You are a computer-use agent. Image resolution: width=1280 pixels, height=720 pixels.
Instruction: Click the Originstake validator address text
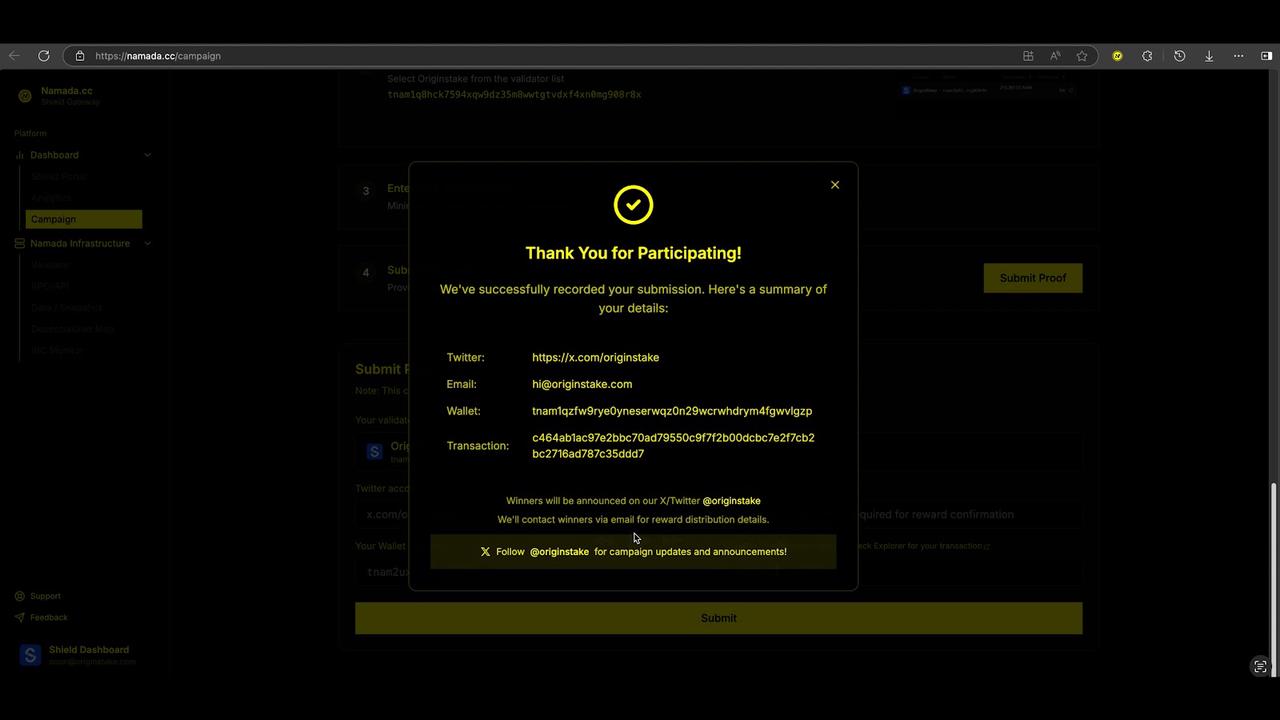514,94
